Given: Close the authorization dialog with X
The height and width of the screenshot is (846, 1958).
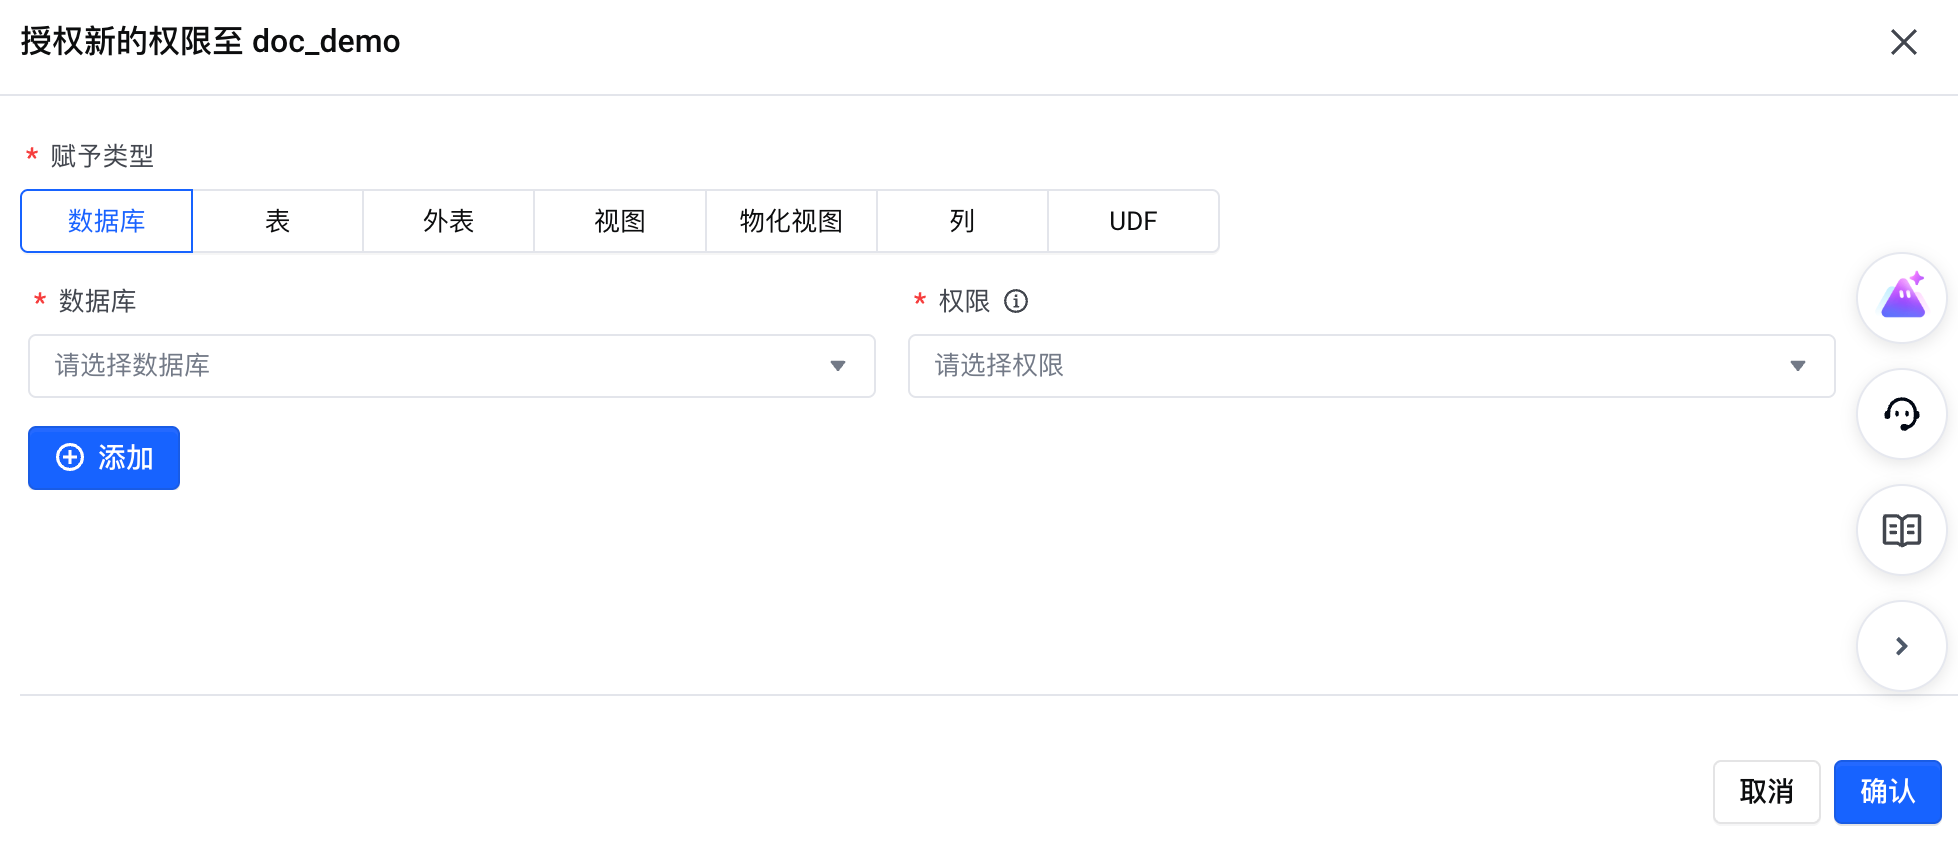Looking at the screenshot, I should click(1903, 42).
